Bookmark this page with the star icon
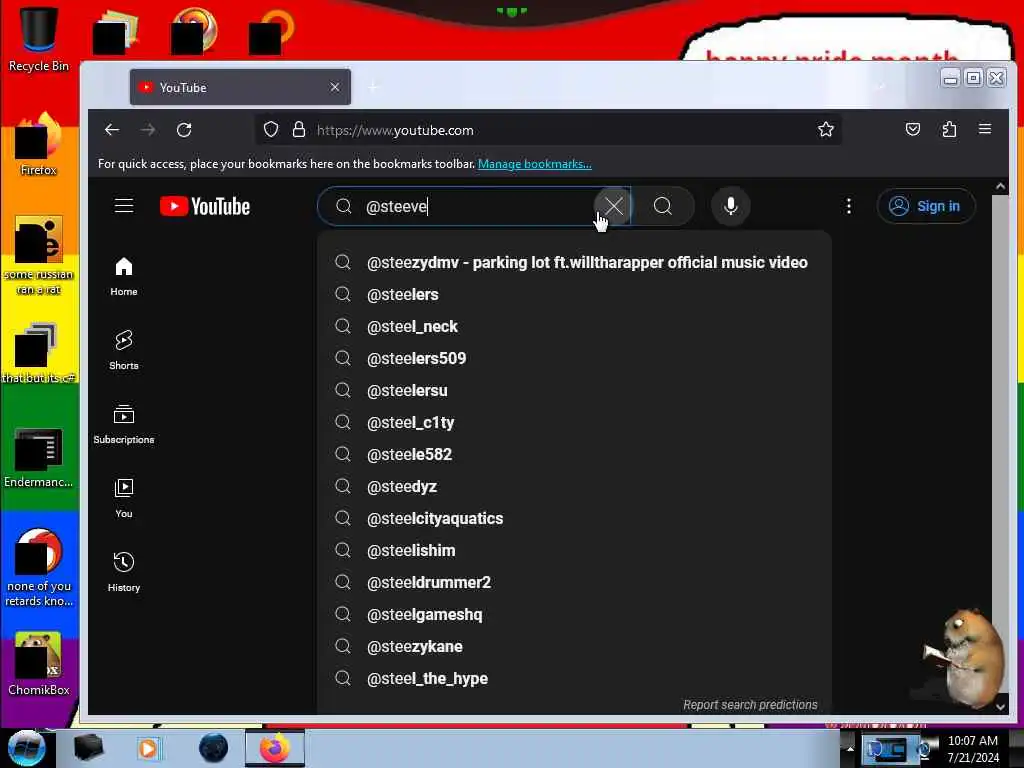This screenshot has height=768, width=1024. [825, 130]
